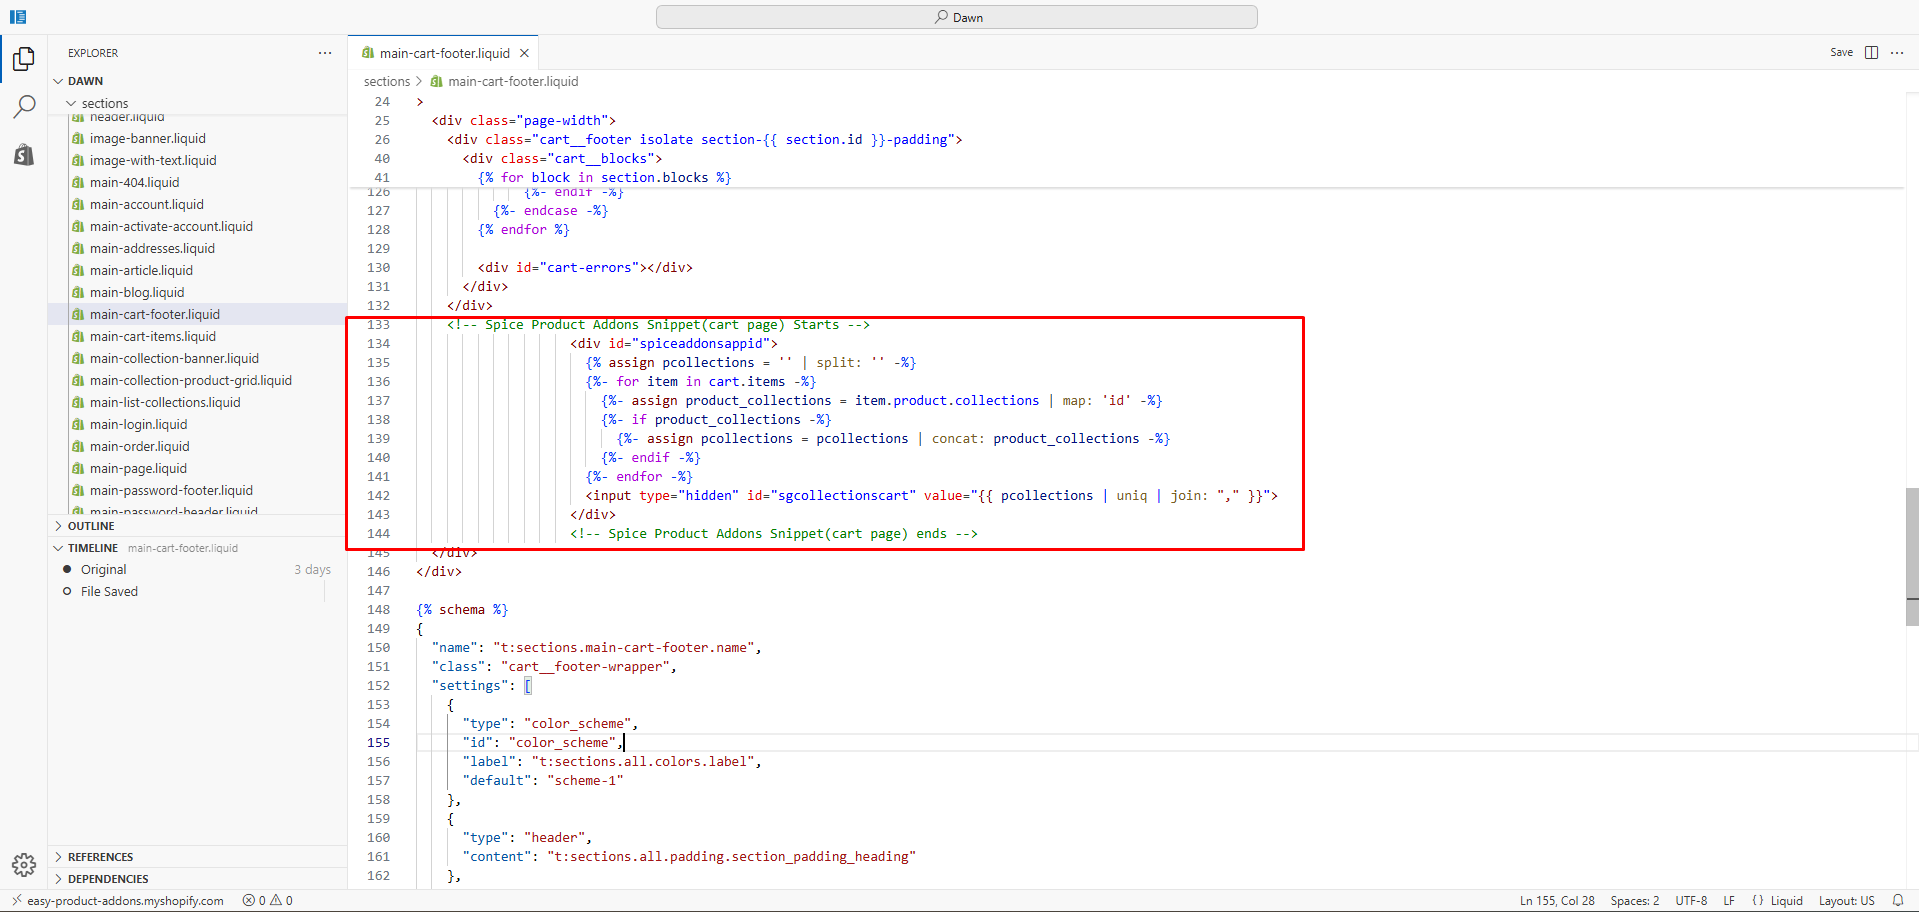Open editor More Actions ellipsis menu
1919x912 pixels.
click(1897, 53)
